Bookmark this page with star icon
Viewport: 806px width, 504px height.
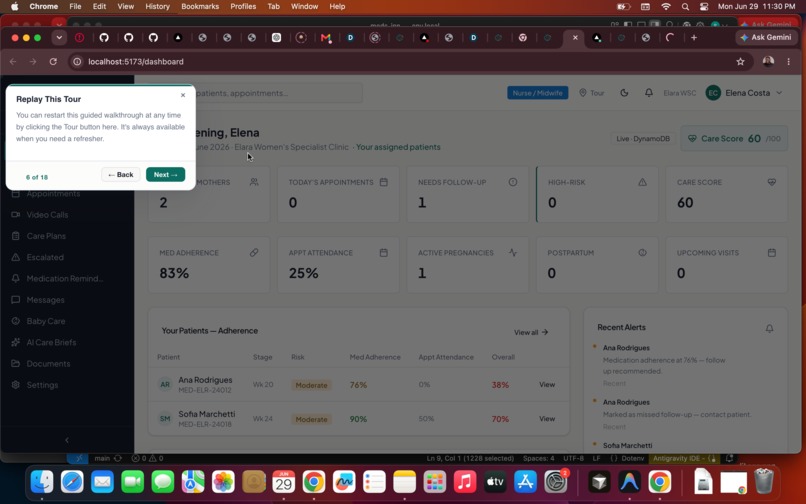pyautogui.click(x=740, y=62)
